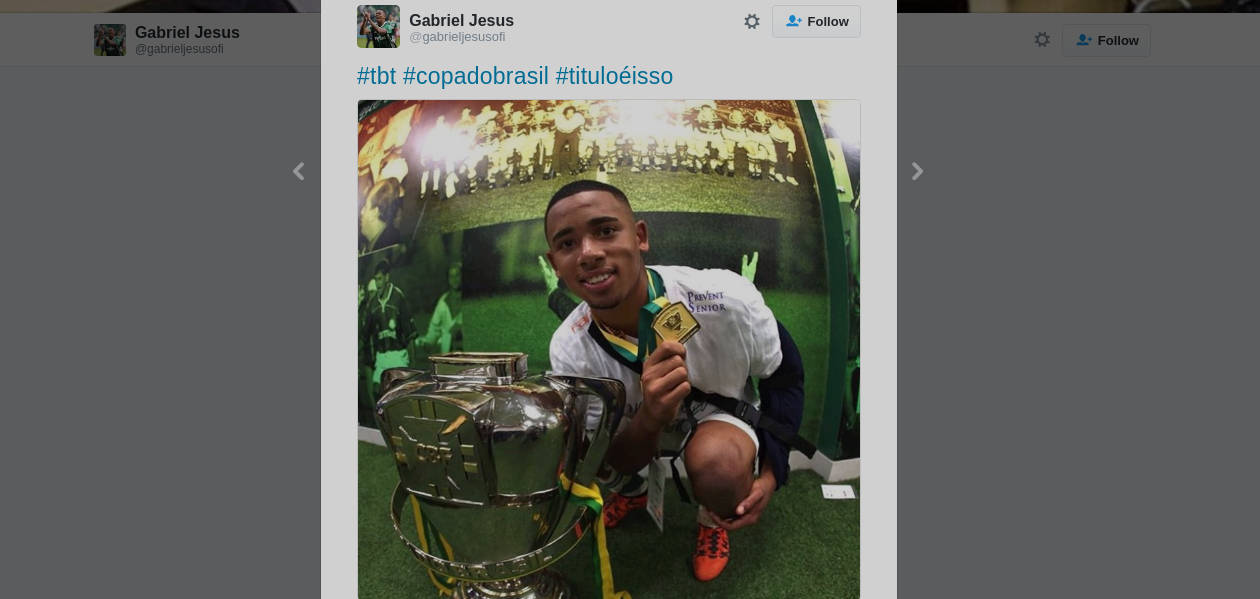Click the background Follow button on profile bar

[1106, 40]
